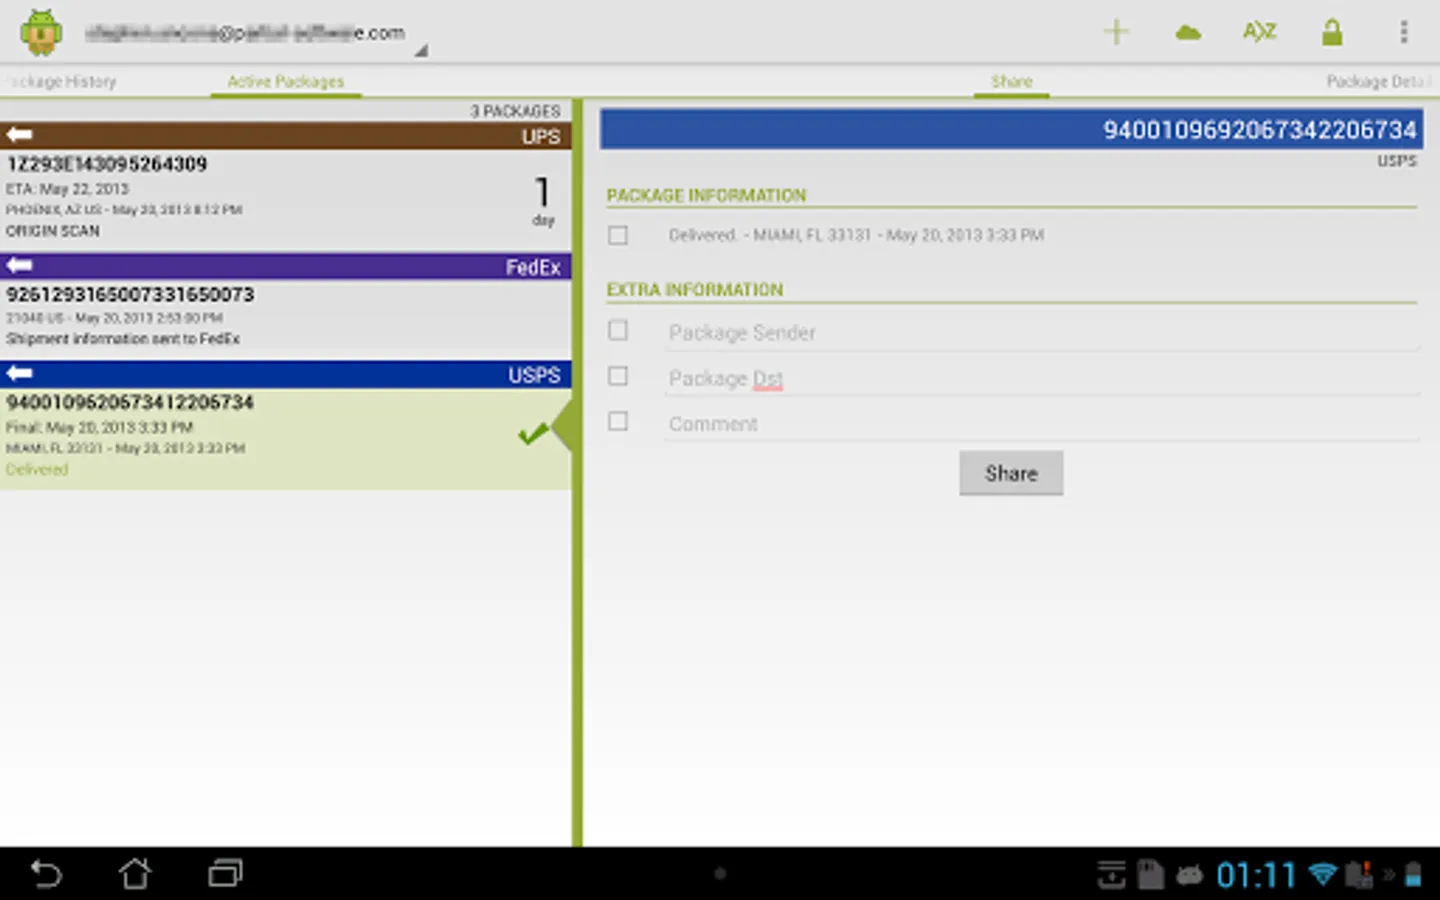Tap the SD card status bar icon
1440x900 pixels.
click(x=1150, y=875)
